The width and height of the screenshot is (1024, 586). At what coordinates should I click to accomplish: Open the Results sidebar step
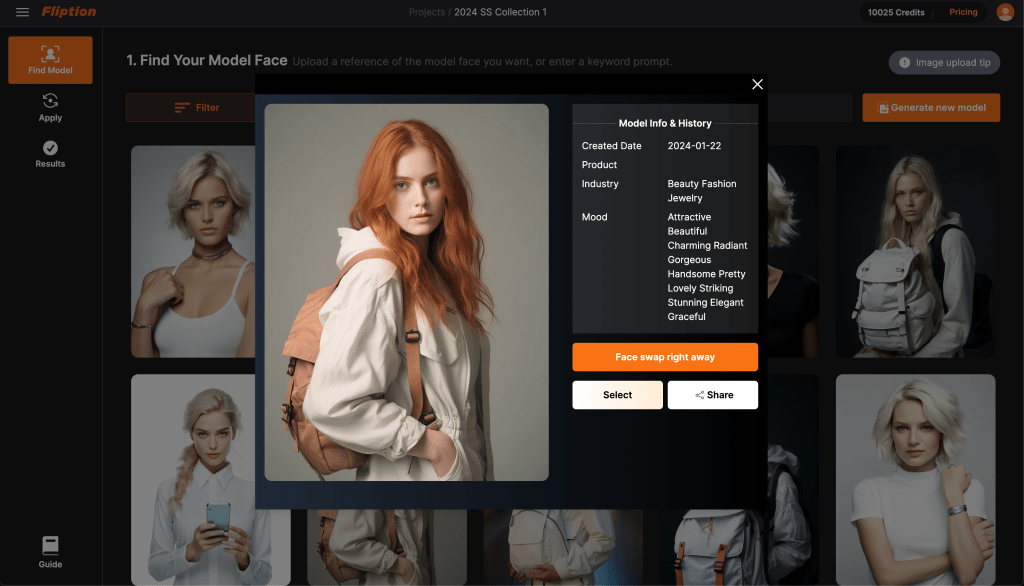click(x=50, y=154)
